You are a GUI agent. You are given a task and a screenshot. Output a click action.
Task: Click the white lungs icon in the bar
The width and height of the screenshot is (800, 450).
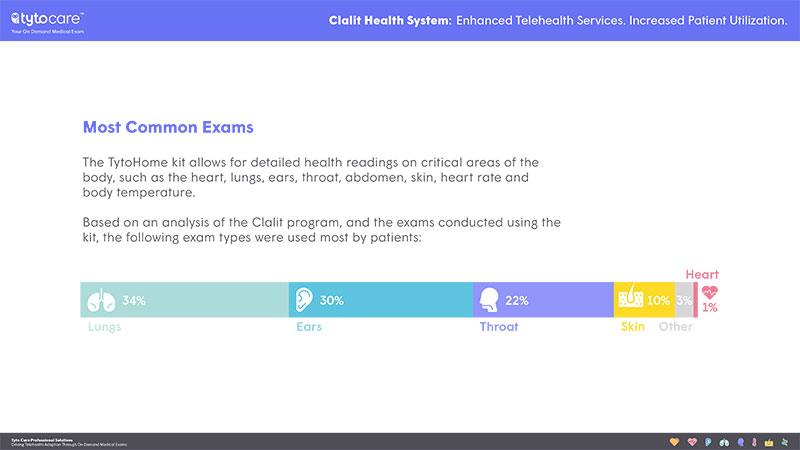(x=101, y=300)
